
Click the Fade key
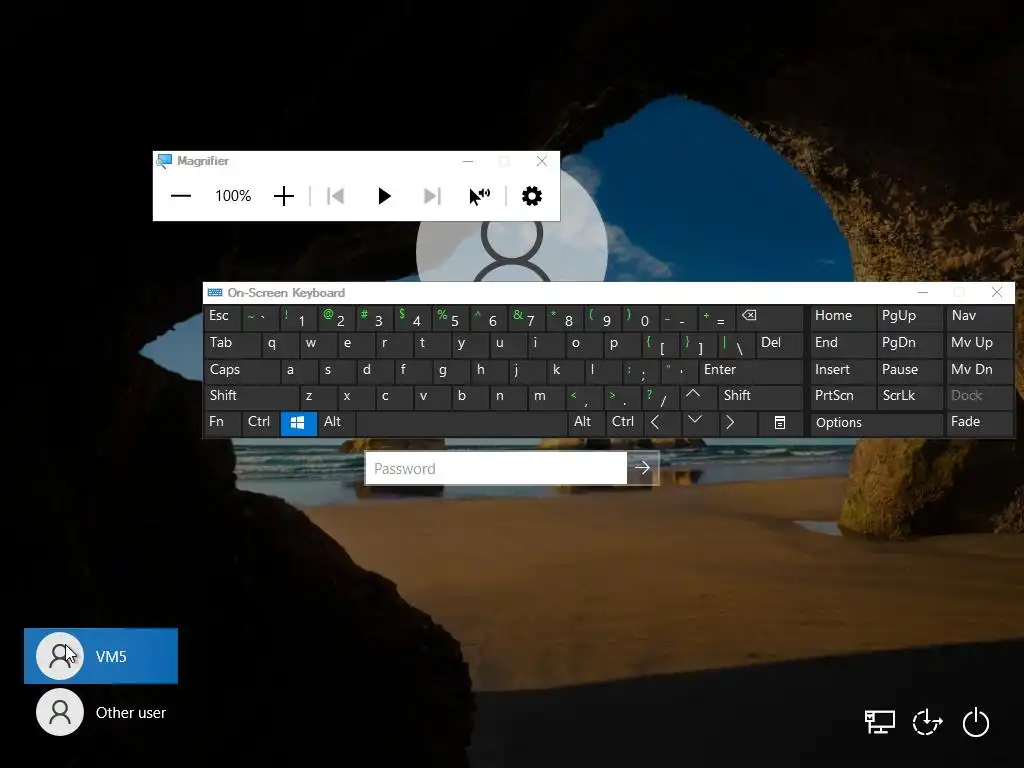click(x=979, y=423)
